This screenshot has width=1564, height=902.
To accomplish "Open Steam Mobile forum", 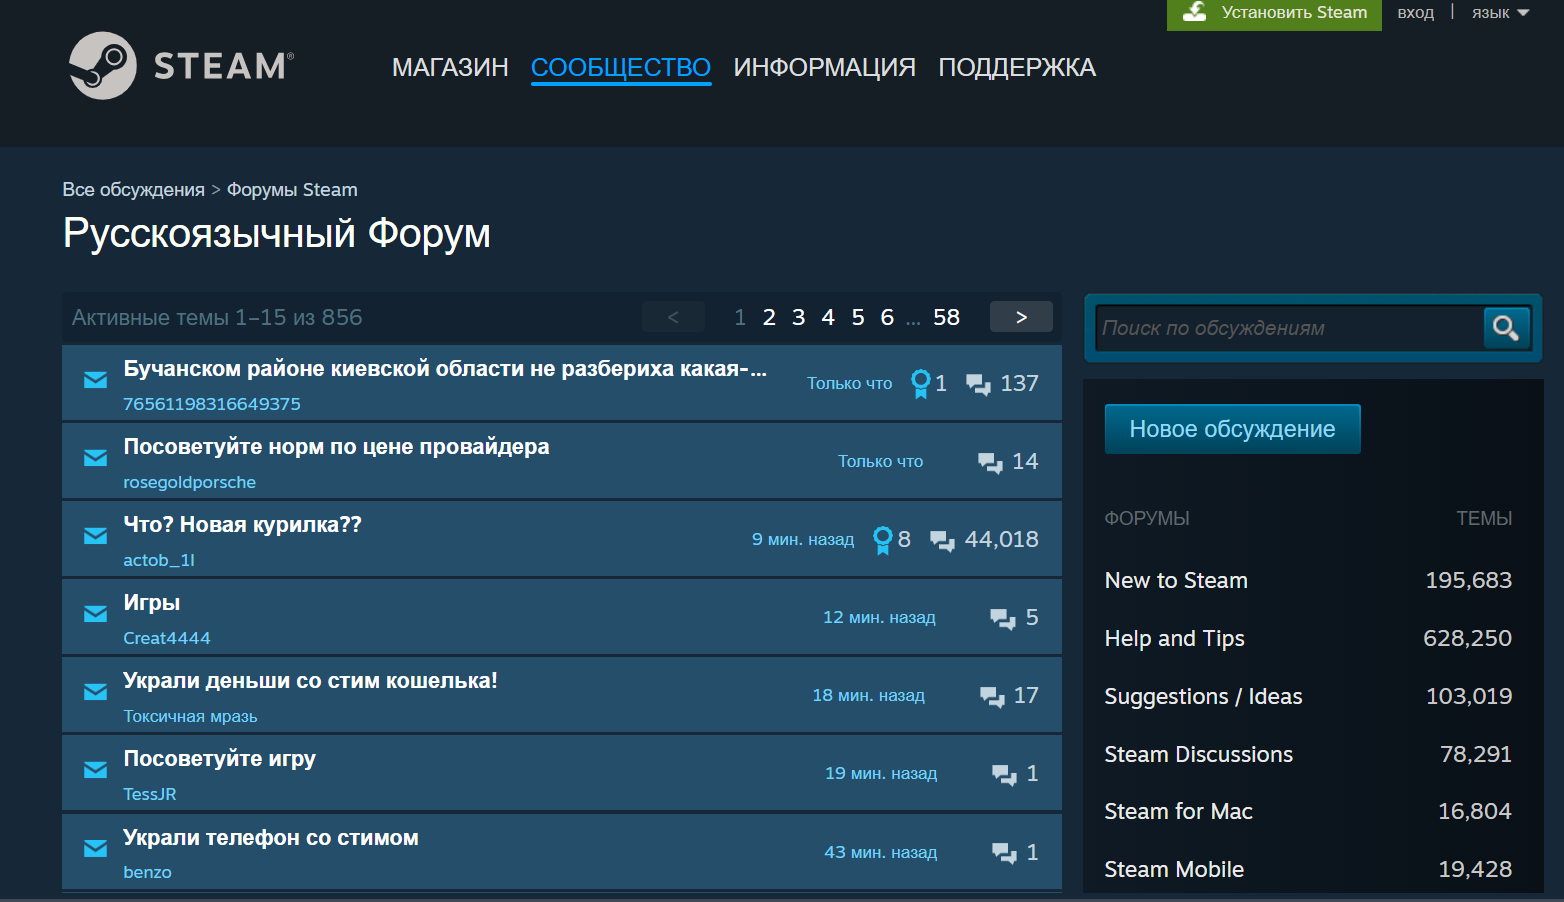I will pos(1174,869).
